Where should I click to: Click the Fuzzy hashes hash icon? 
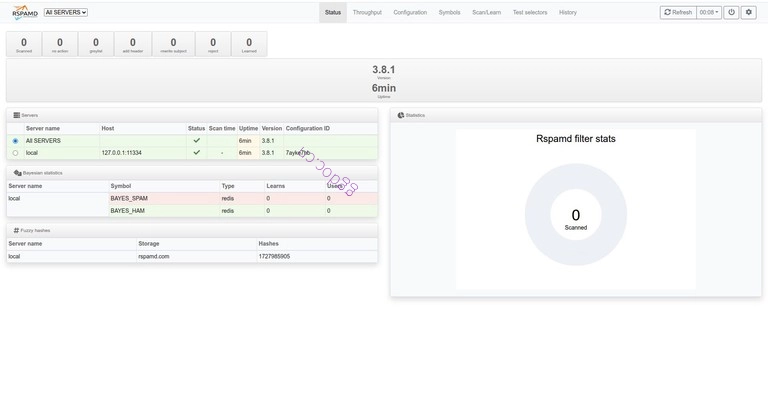tap(16, 230)
